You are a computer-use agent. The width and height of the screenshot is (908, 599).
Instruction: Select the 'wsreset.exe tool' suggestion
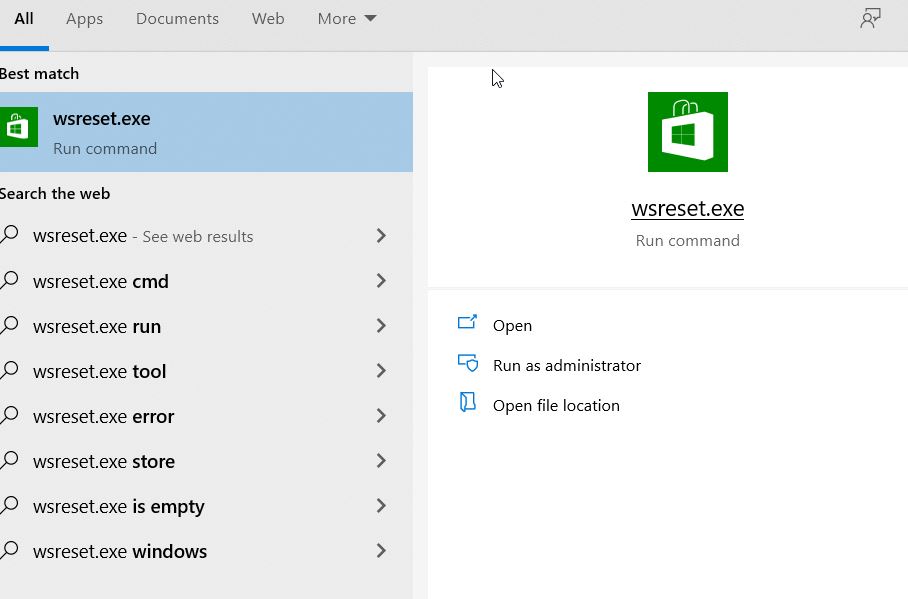point(206,371)
